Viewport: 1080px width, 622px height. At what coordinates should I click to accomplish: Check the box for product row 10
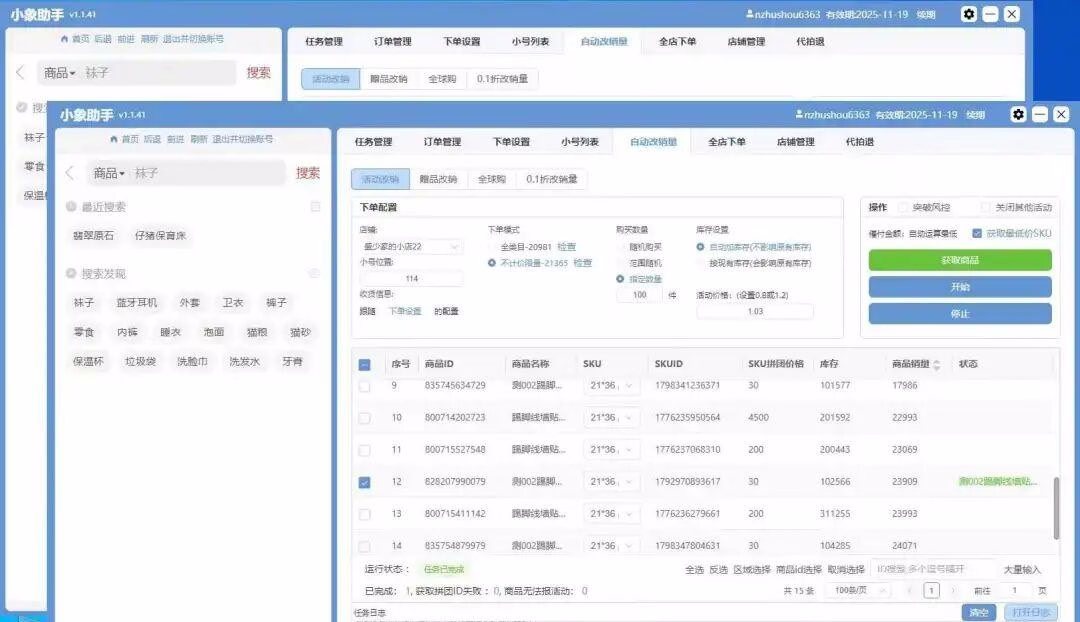click(364, 418)
